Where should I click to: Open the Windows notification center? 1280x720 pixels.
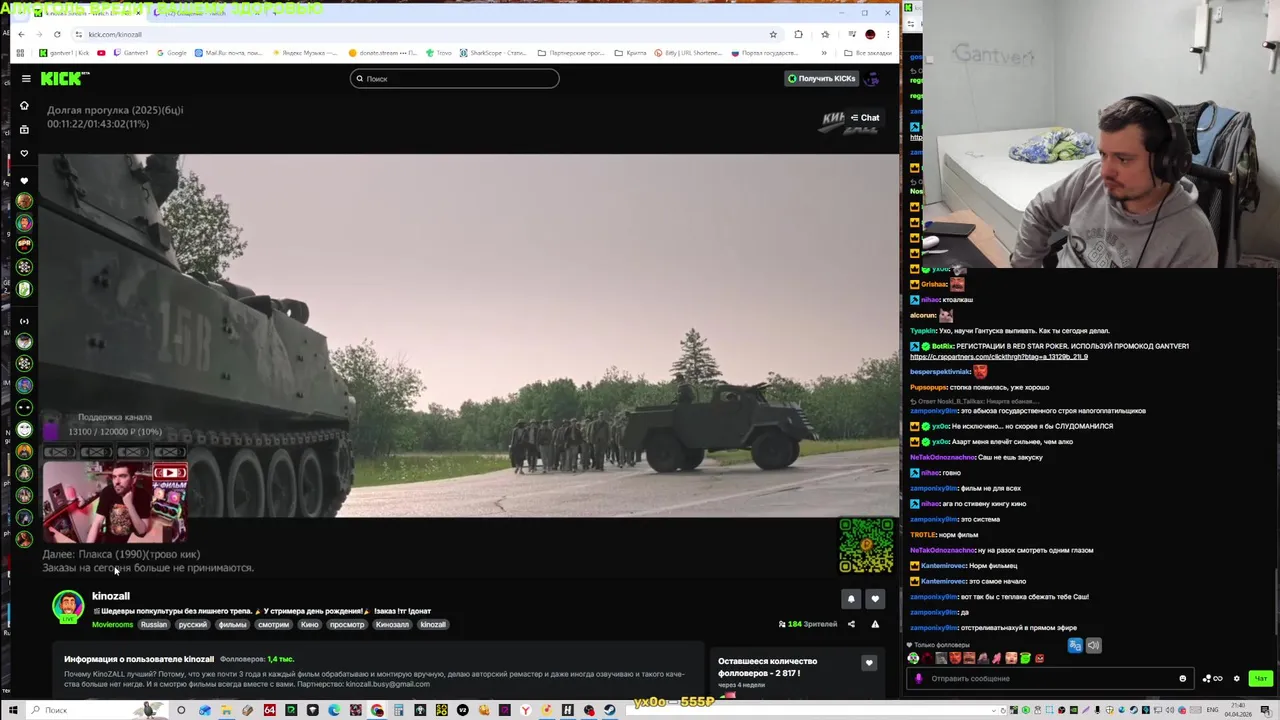point(1266,710)
